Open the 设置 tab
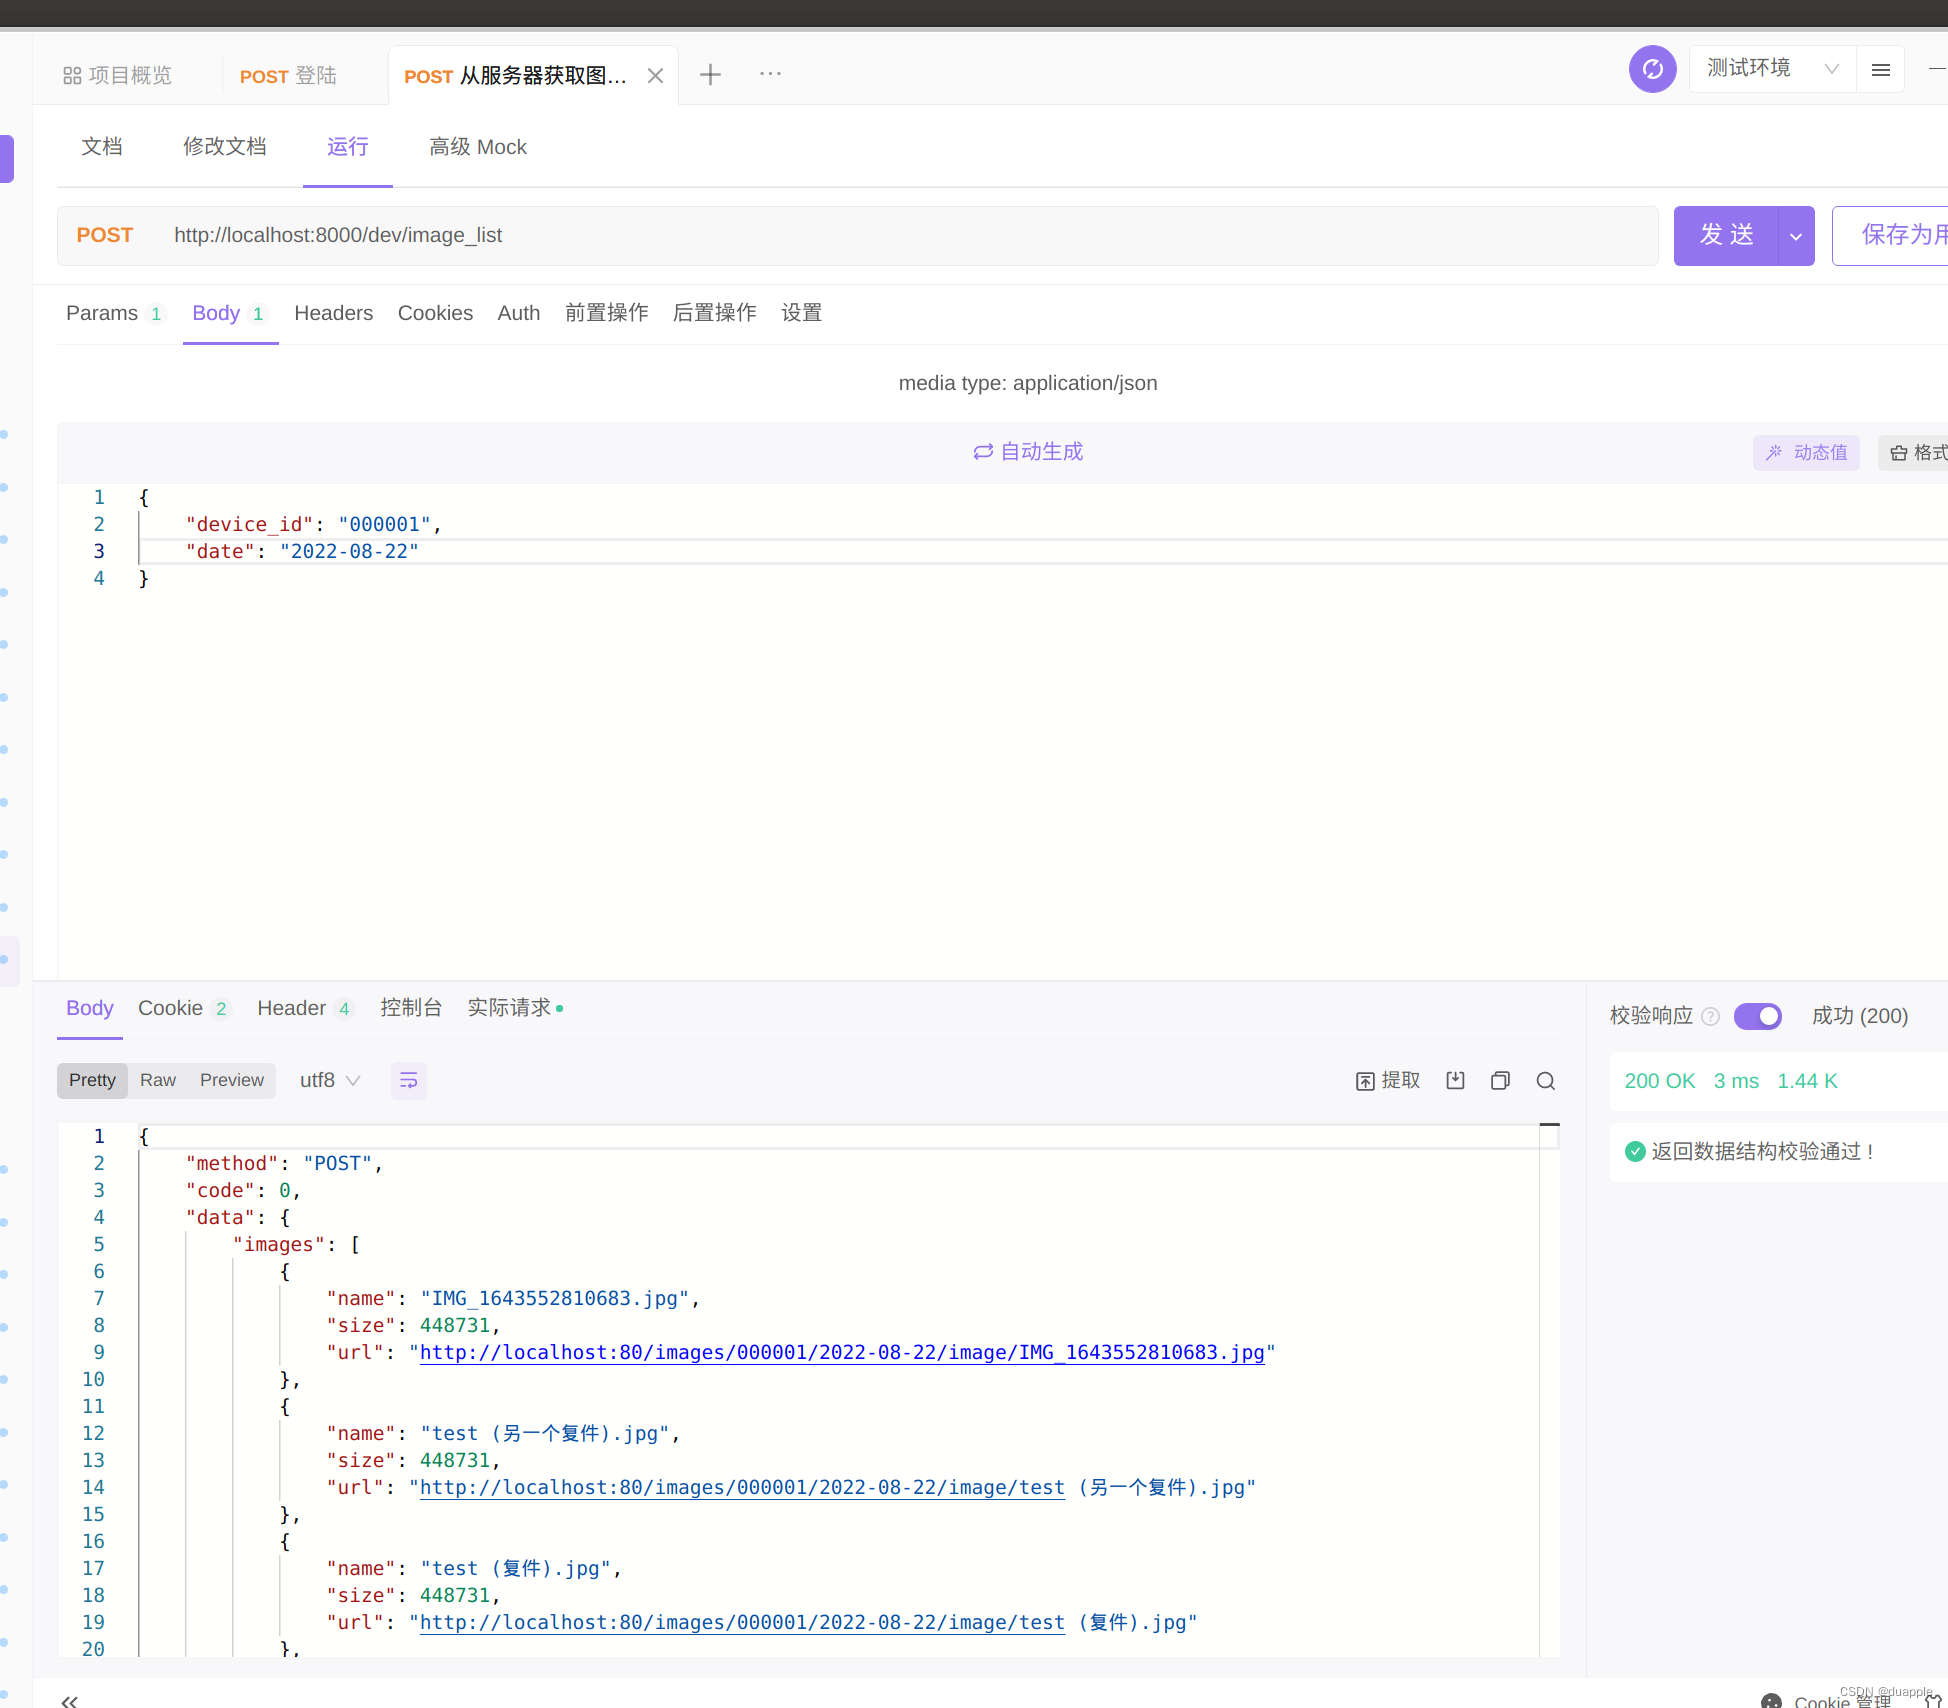 (x=802, y=314)
